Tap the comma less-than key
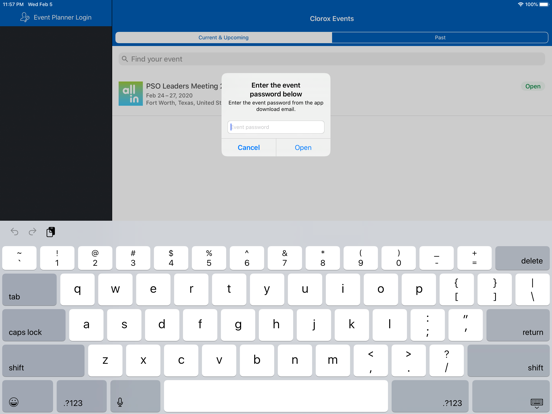The width and height of the screenshot is (552, 414). 371,361
